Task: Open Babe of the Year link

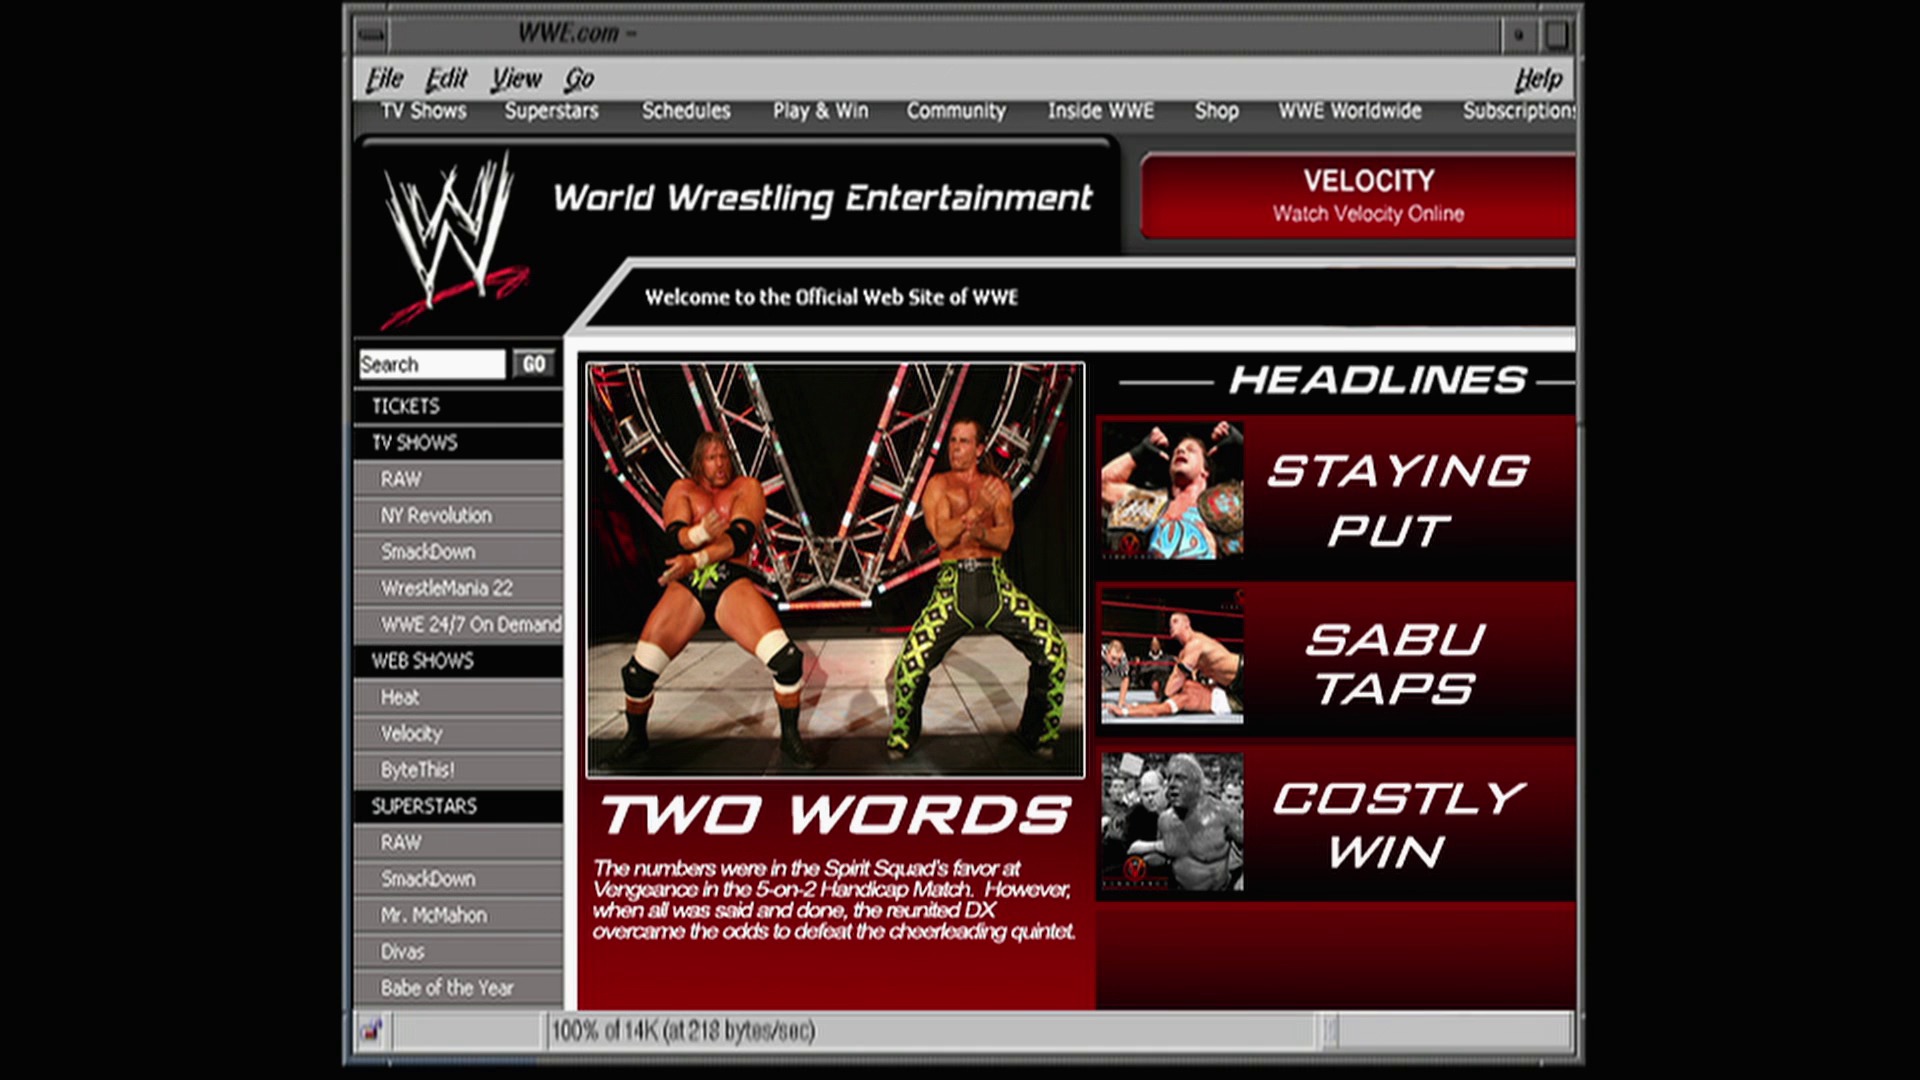Action: coord(458,987)
